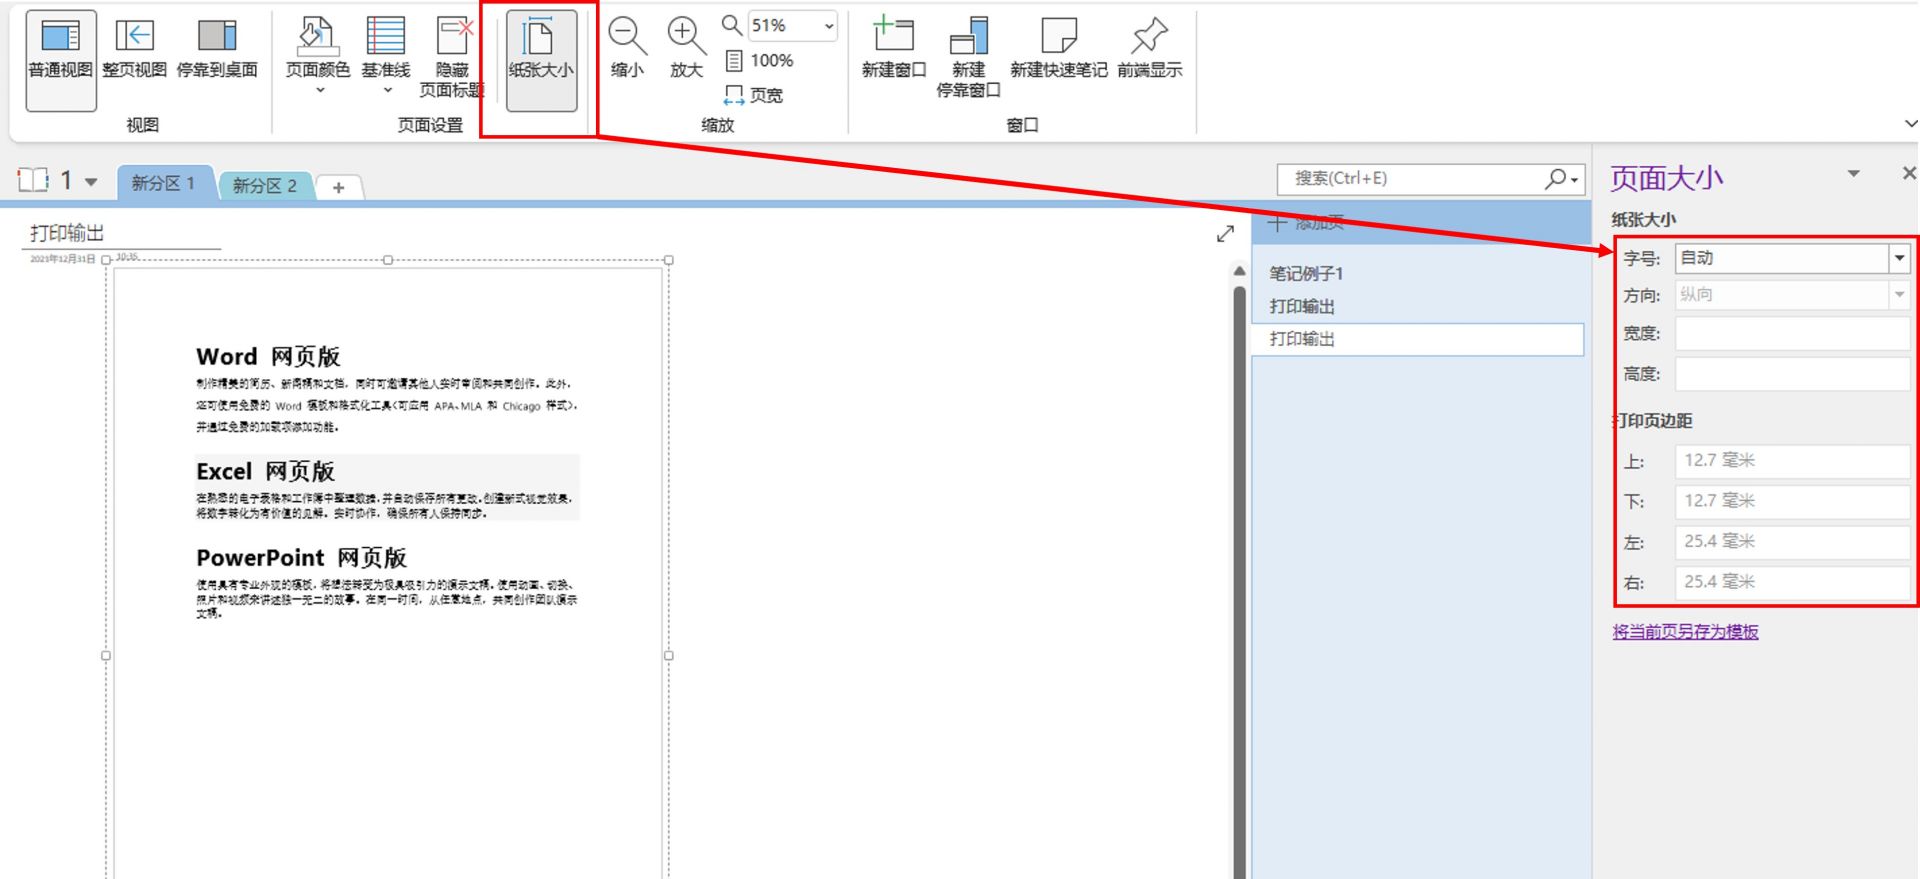This screenshot has height=879, width=1920.
Task: Click the 上 top margin field
Action: pyautogui.click(x=1792, y=461)
